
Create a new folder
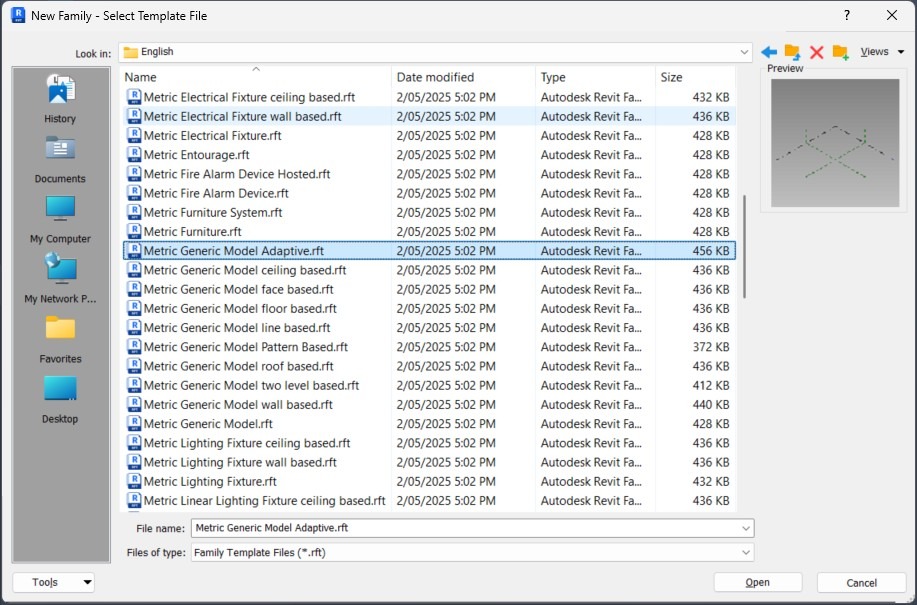click(840, 52)
